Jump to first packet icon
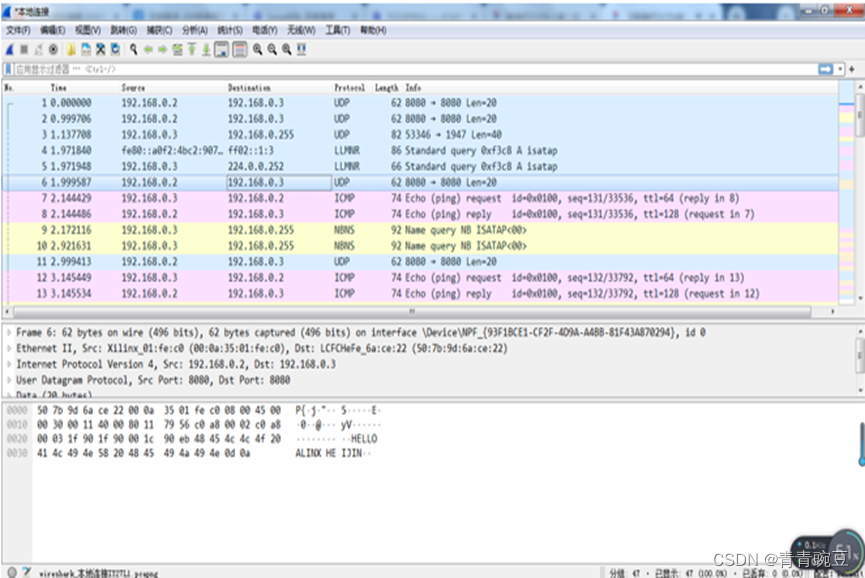 (191, 50)
